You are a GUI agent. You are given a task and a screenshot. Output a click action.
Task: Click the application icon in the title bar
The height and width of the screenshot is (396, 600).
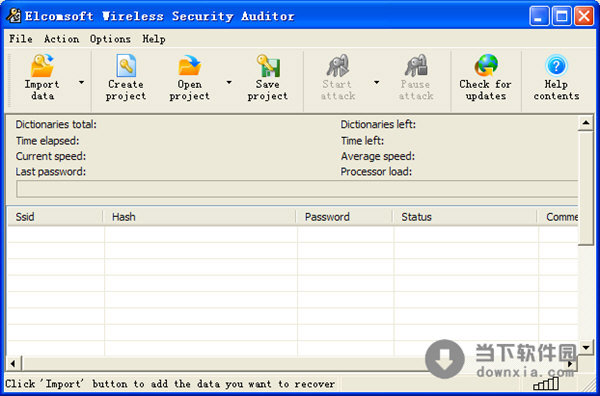[x=14, y=16]
